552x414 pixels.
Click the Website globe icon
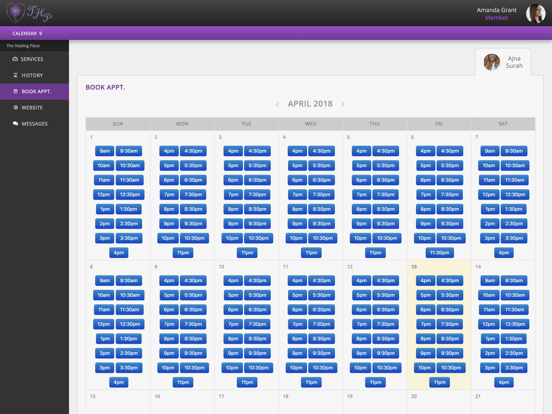15,107
